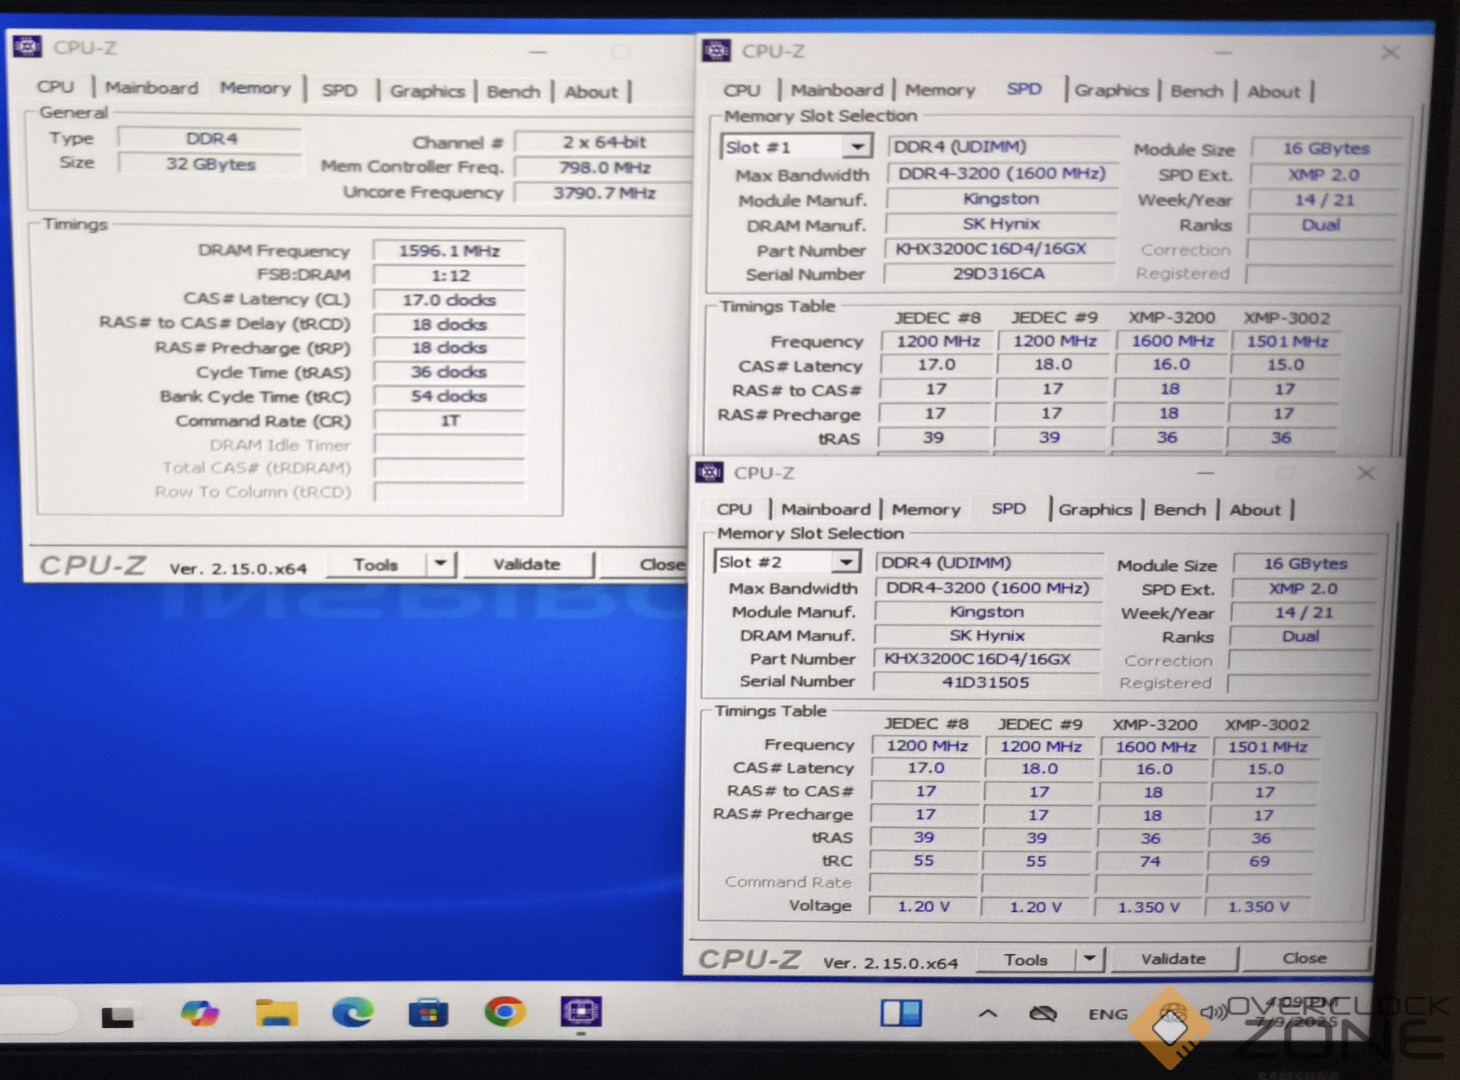Screen dimensions: 1460x1080
Task: Expand Tools arrow in the Slot #2 window
Action: coord(1089,959)
